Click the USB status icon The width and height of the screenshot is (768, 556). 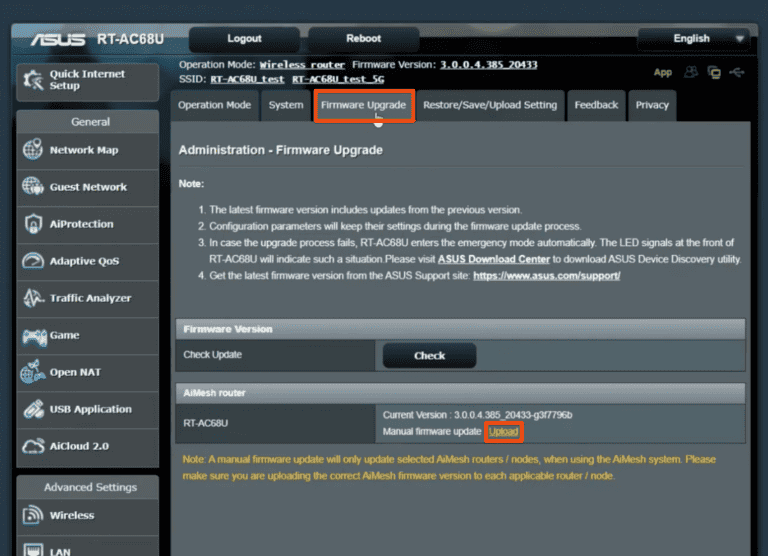pos(738,72)
